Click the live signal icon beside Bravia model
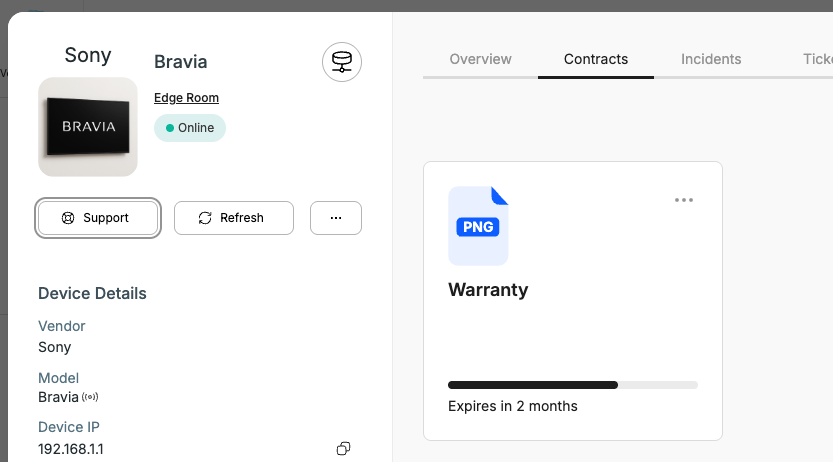 (x=90, y=397)
